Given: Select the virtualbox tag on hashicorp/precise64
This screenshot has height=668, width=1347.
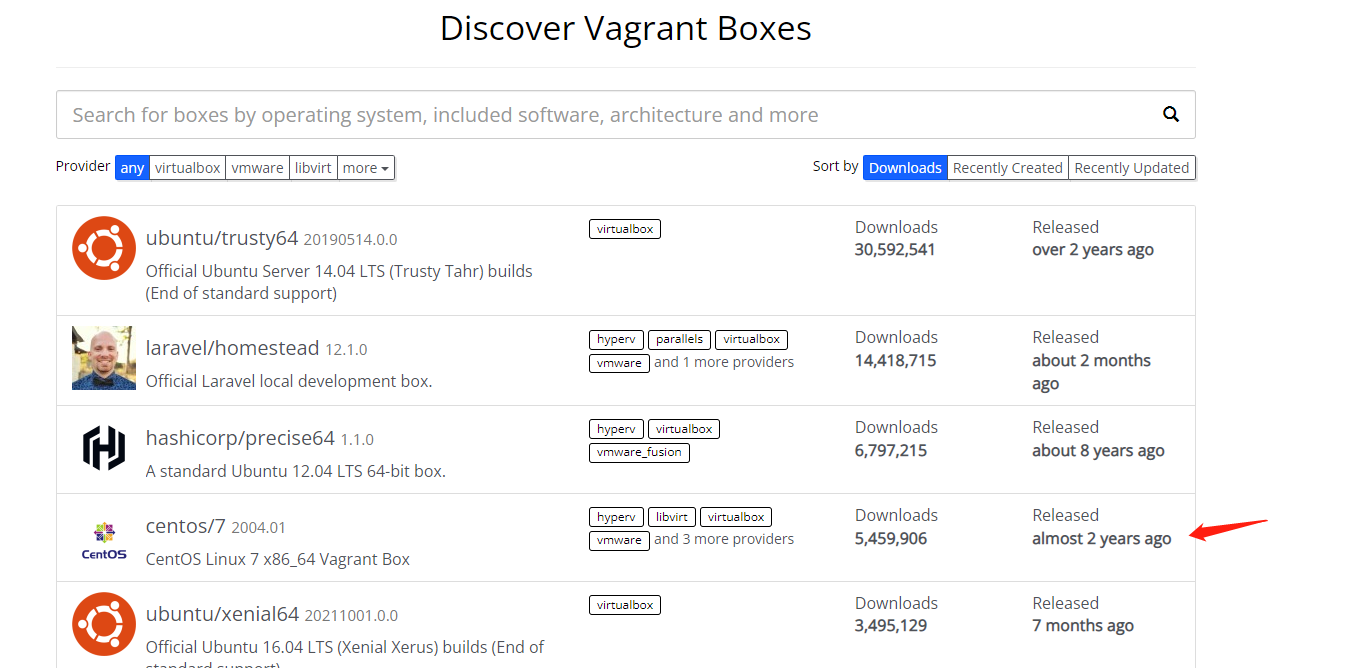Looking at the screenshot, I should [x=683, y=428].
